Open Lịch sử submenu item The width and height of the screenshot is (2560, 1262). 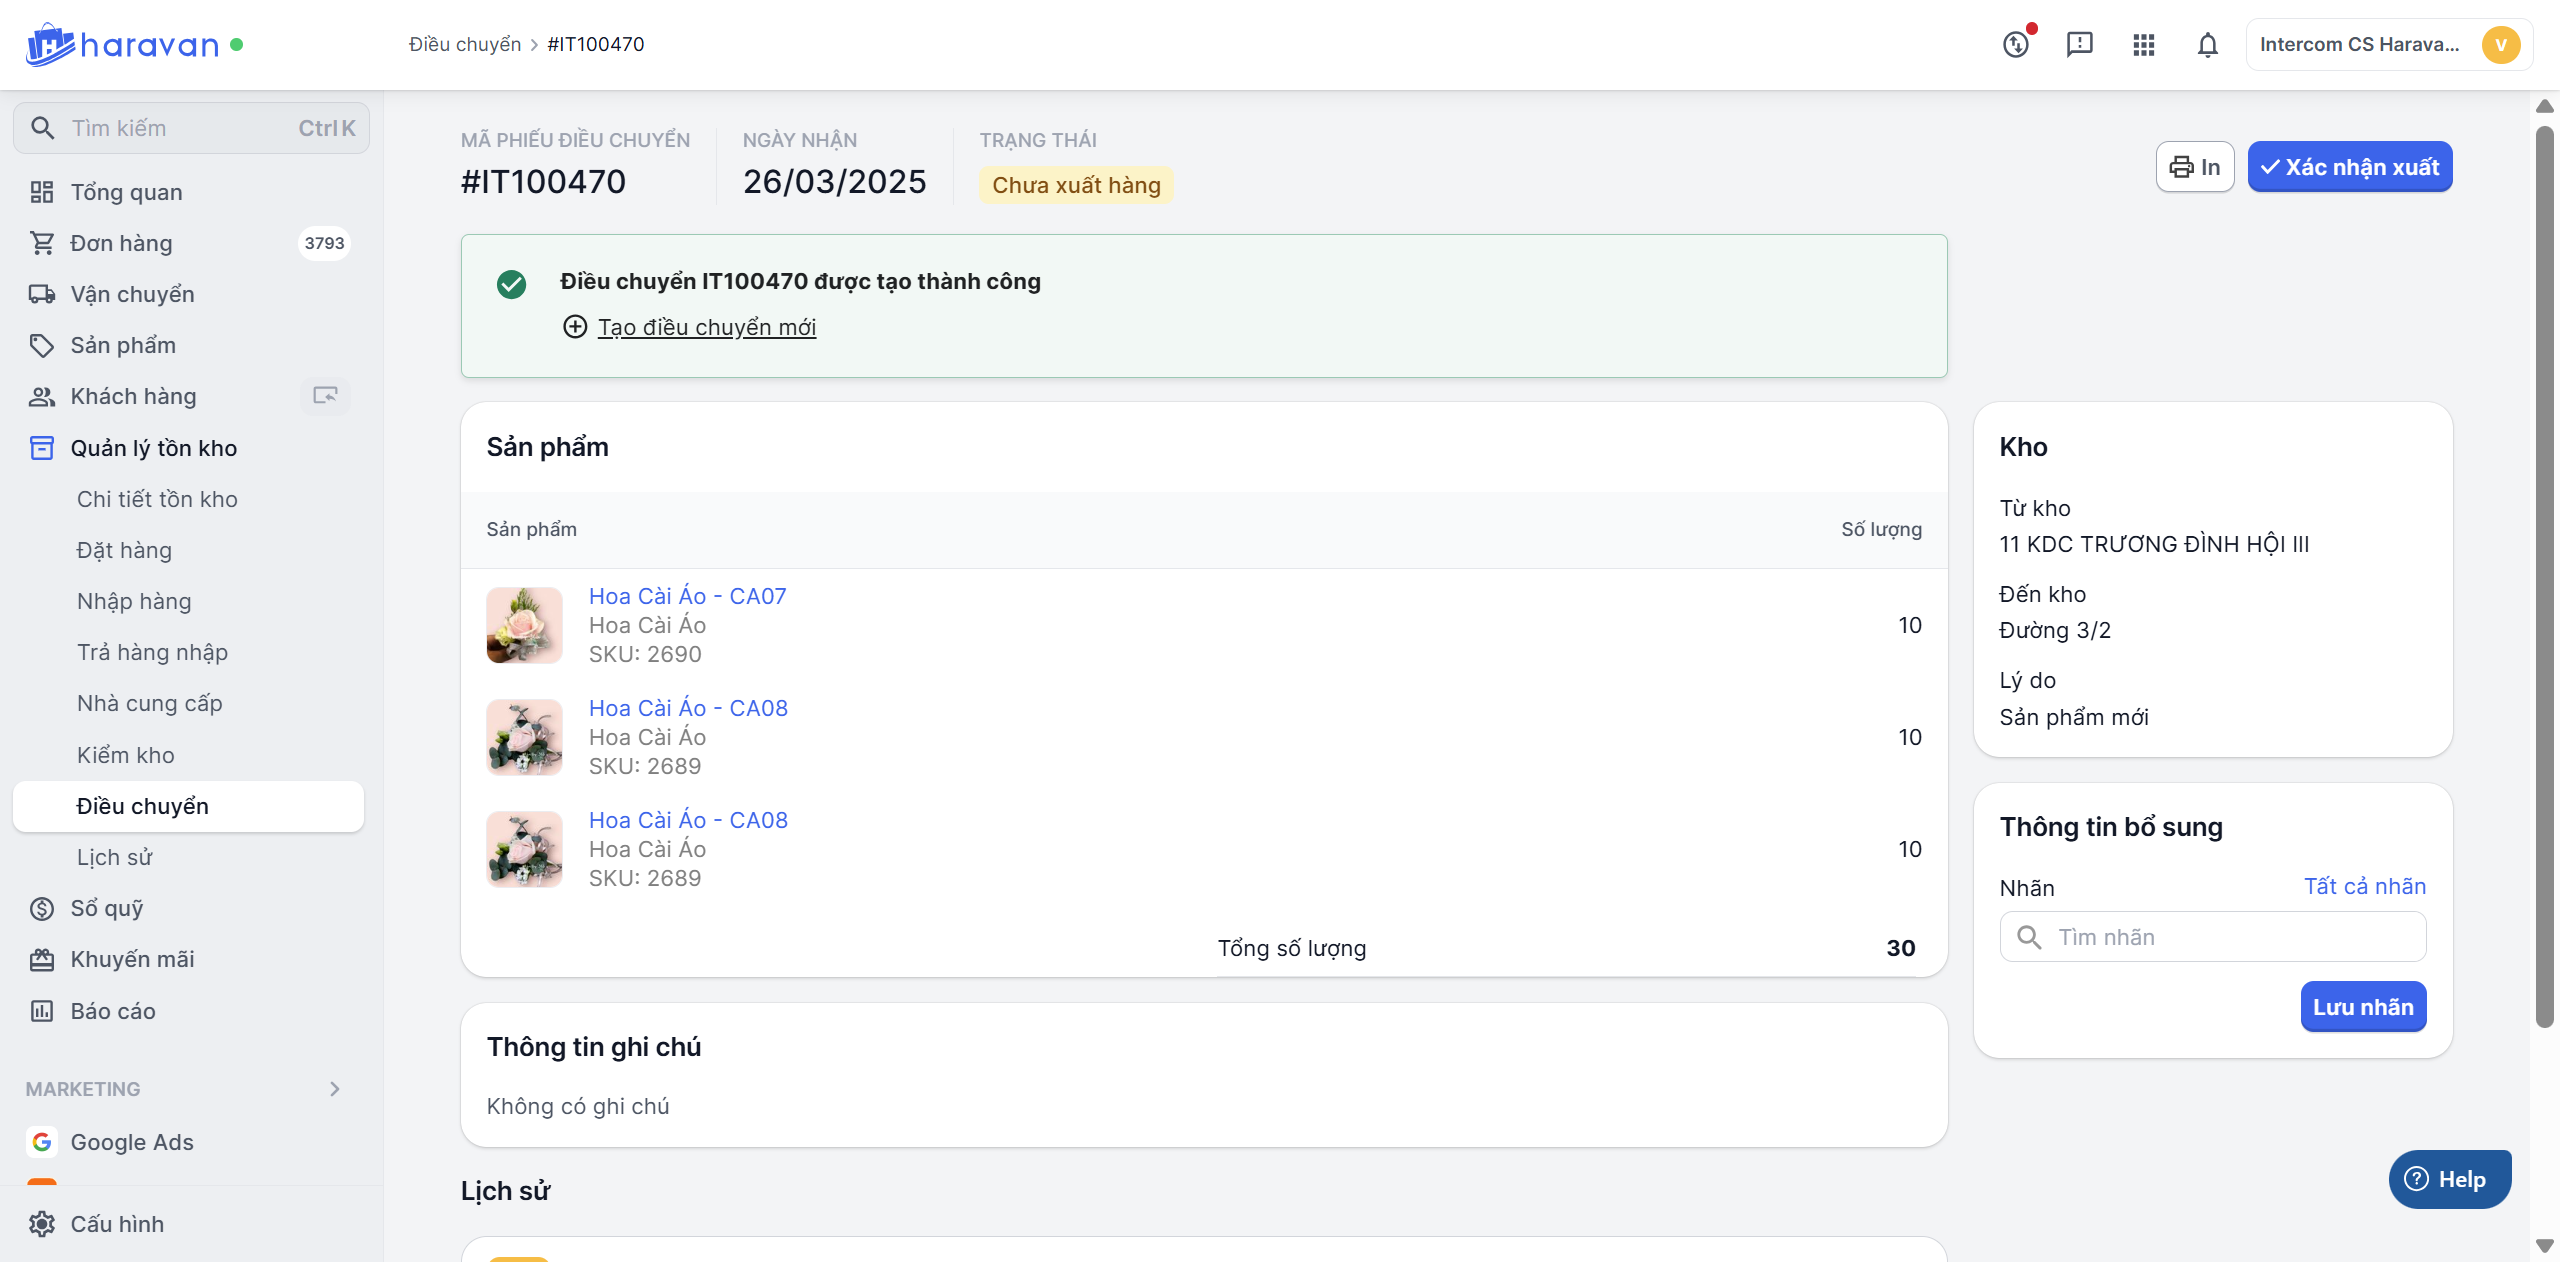[x=114, y=857]
